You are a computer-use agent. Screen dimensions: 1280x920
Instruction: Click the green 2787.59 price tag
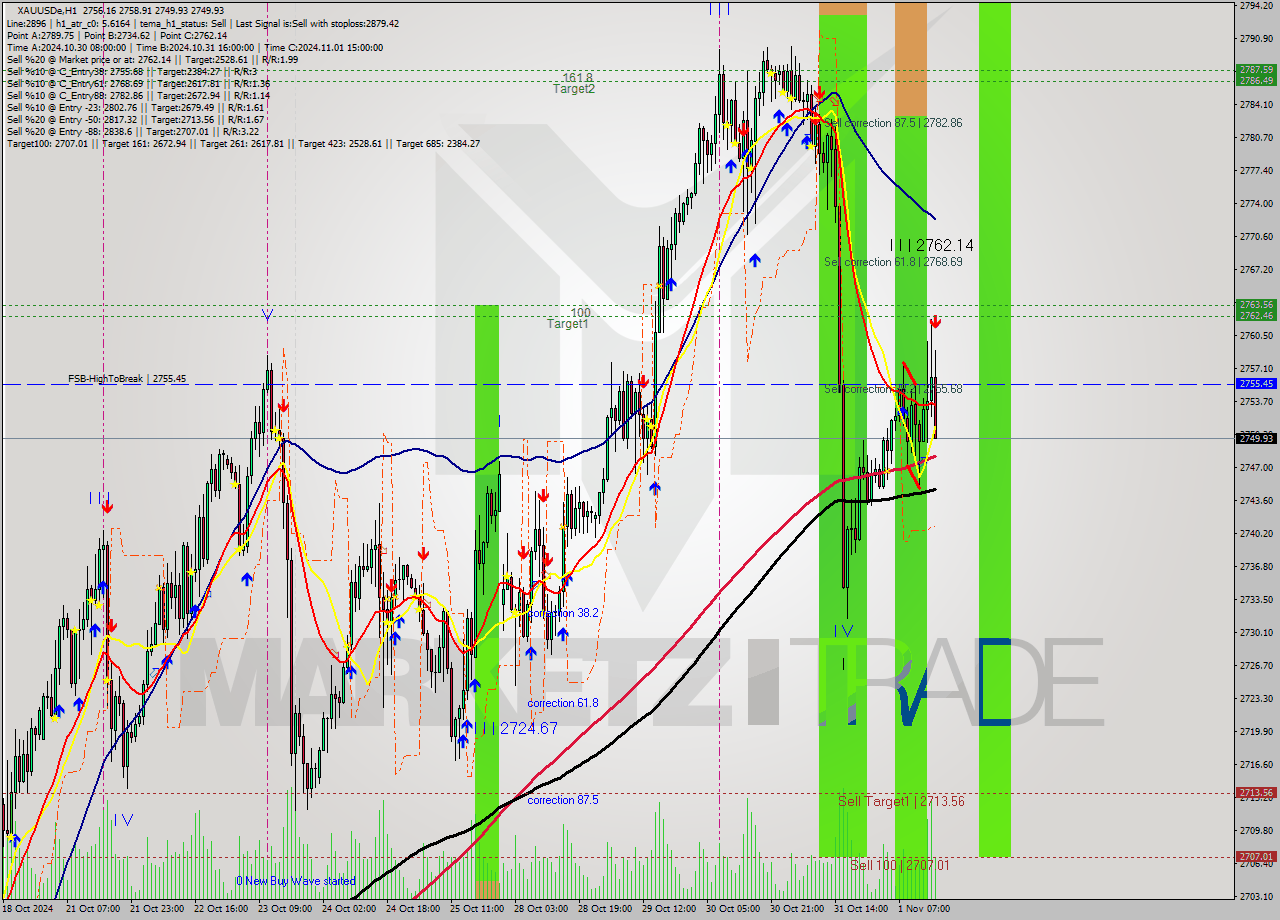[1256, 70]
